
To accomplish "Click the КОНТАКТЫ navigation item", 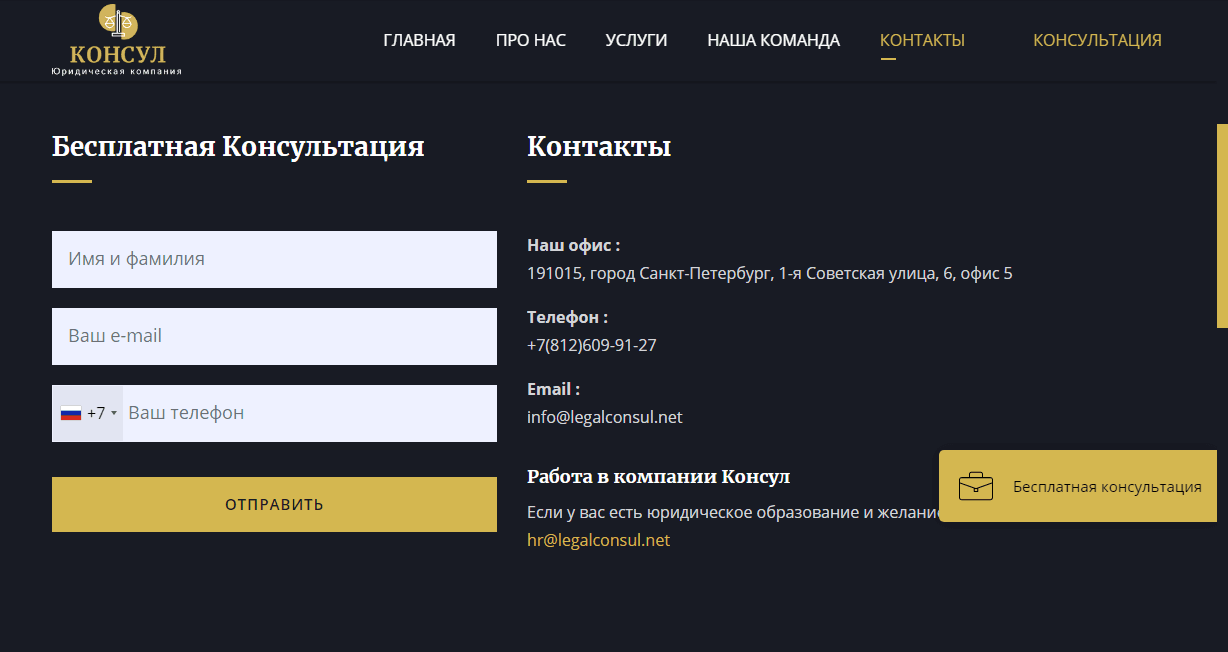I will click(922, 40).
